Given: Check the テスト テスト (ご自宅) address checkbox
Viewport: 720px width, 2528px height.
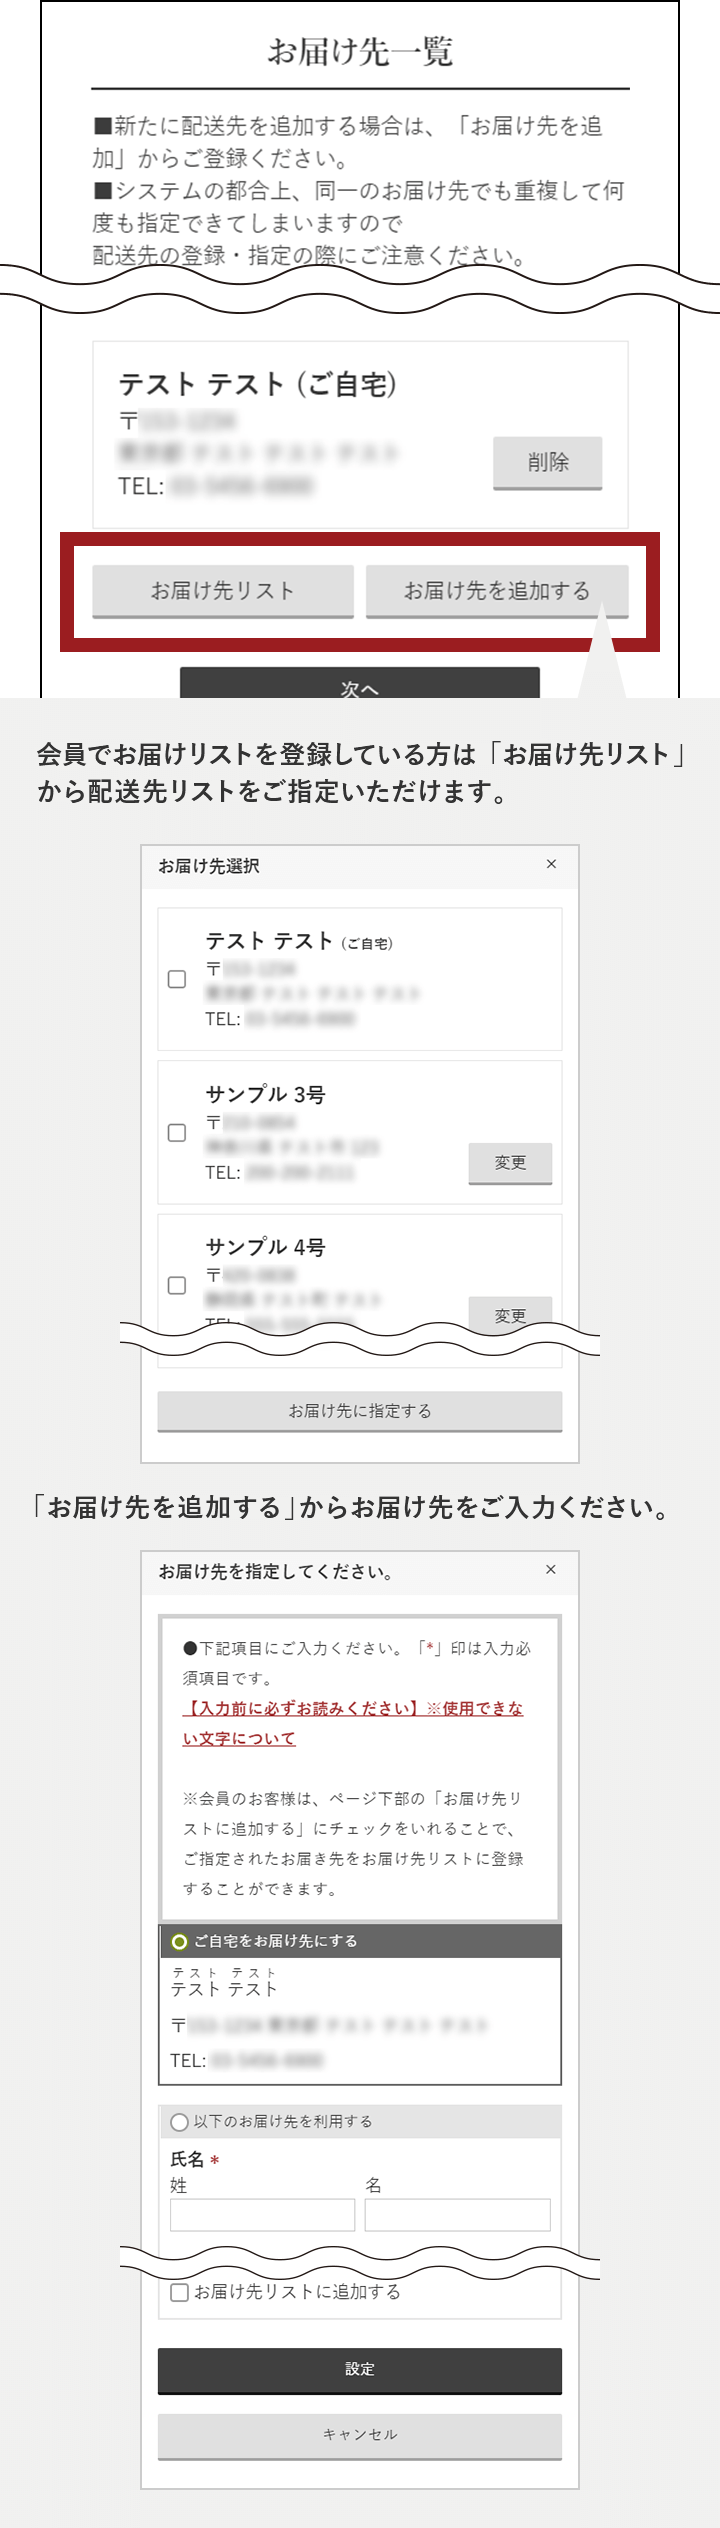Looking at the screenshot, I should 177,979.
